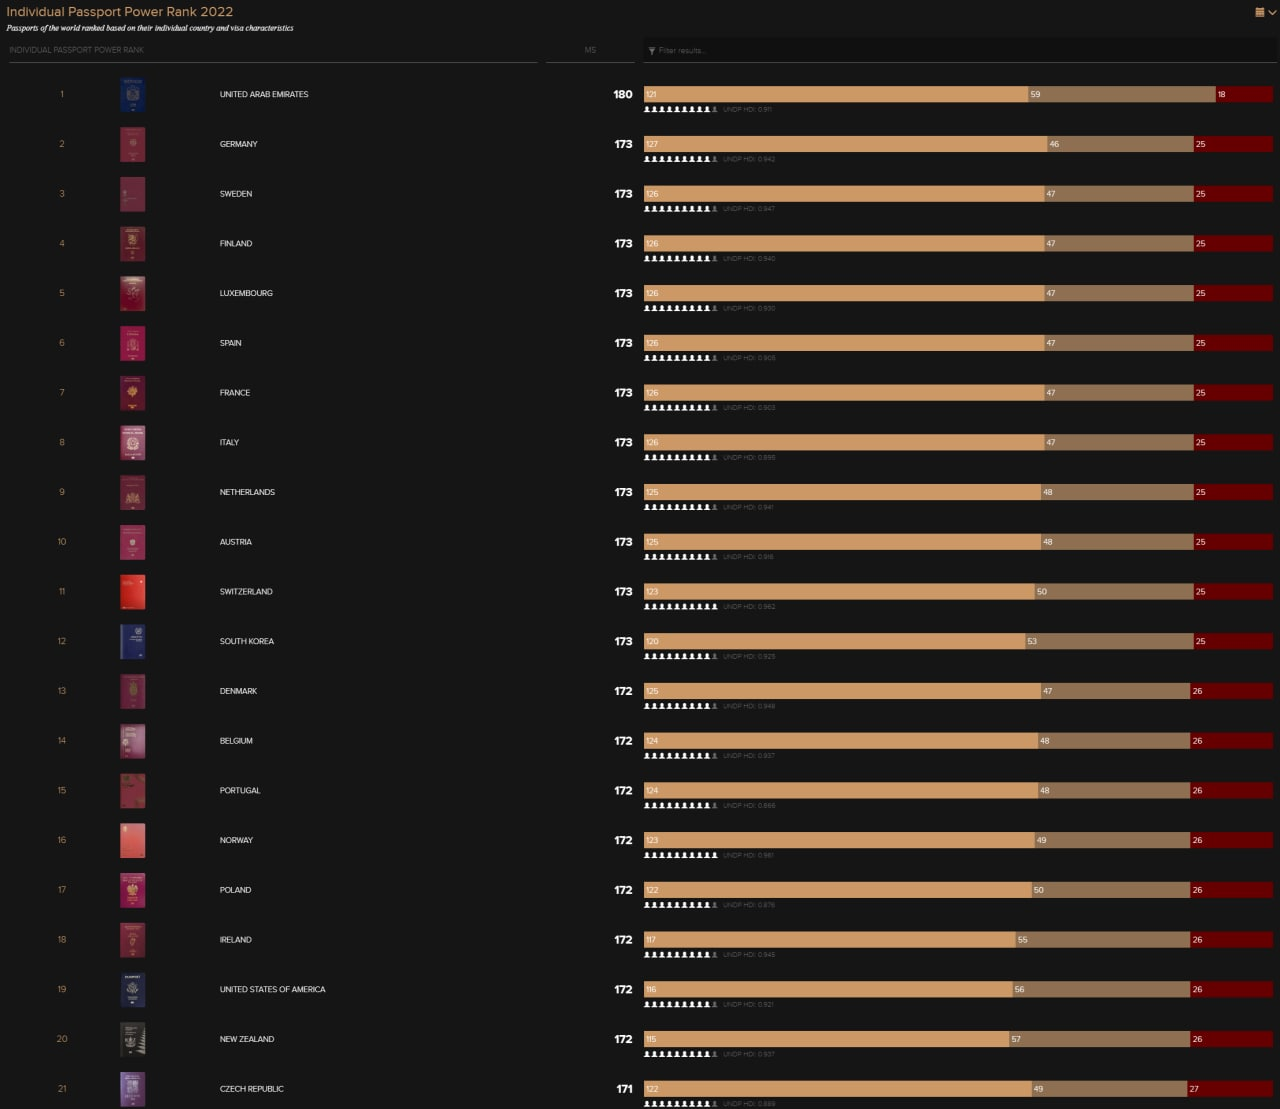
Task: Open the Netherlands country link
Action: pyautogui.click(x=247, y=492)
